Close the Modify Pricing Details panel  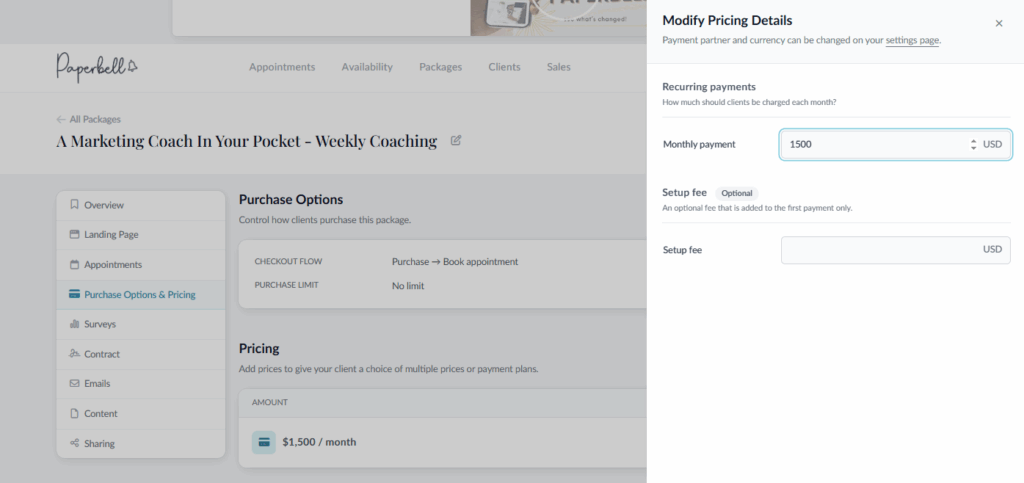(999, 23)
